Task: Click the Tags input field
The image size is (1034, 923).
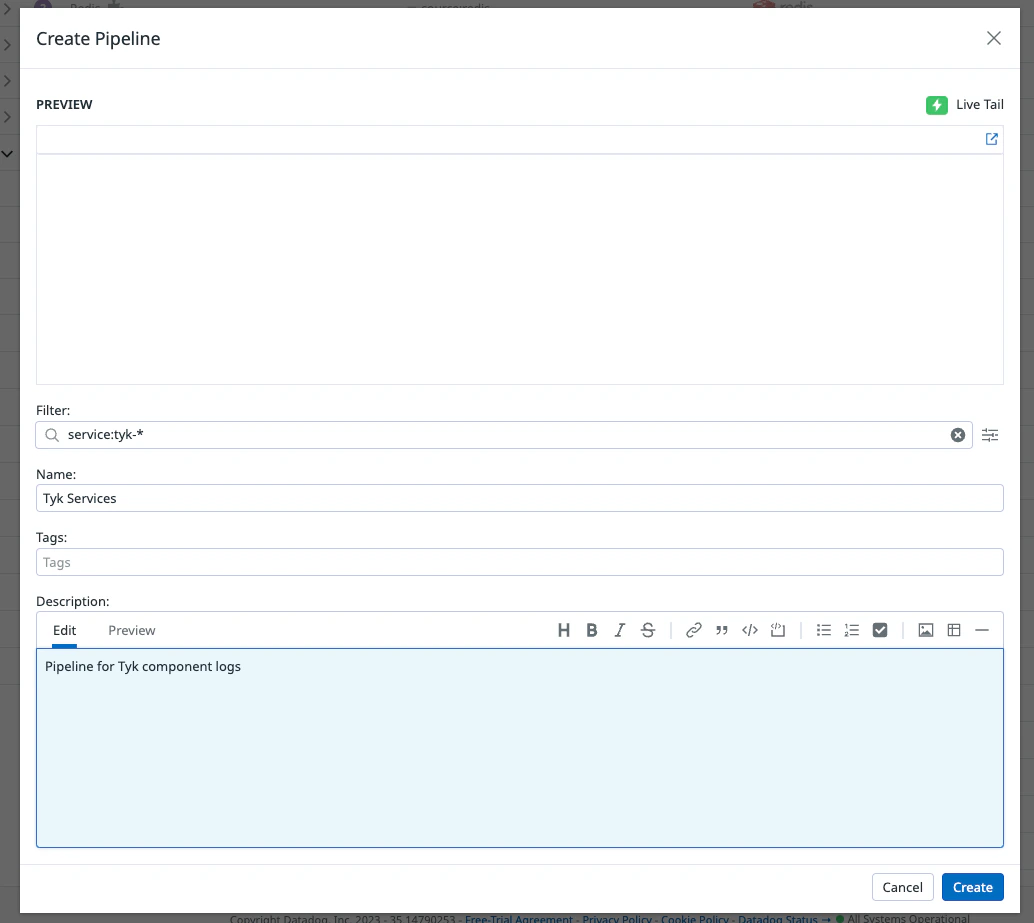Action: tap(519, 561)
